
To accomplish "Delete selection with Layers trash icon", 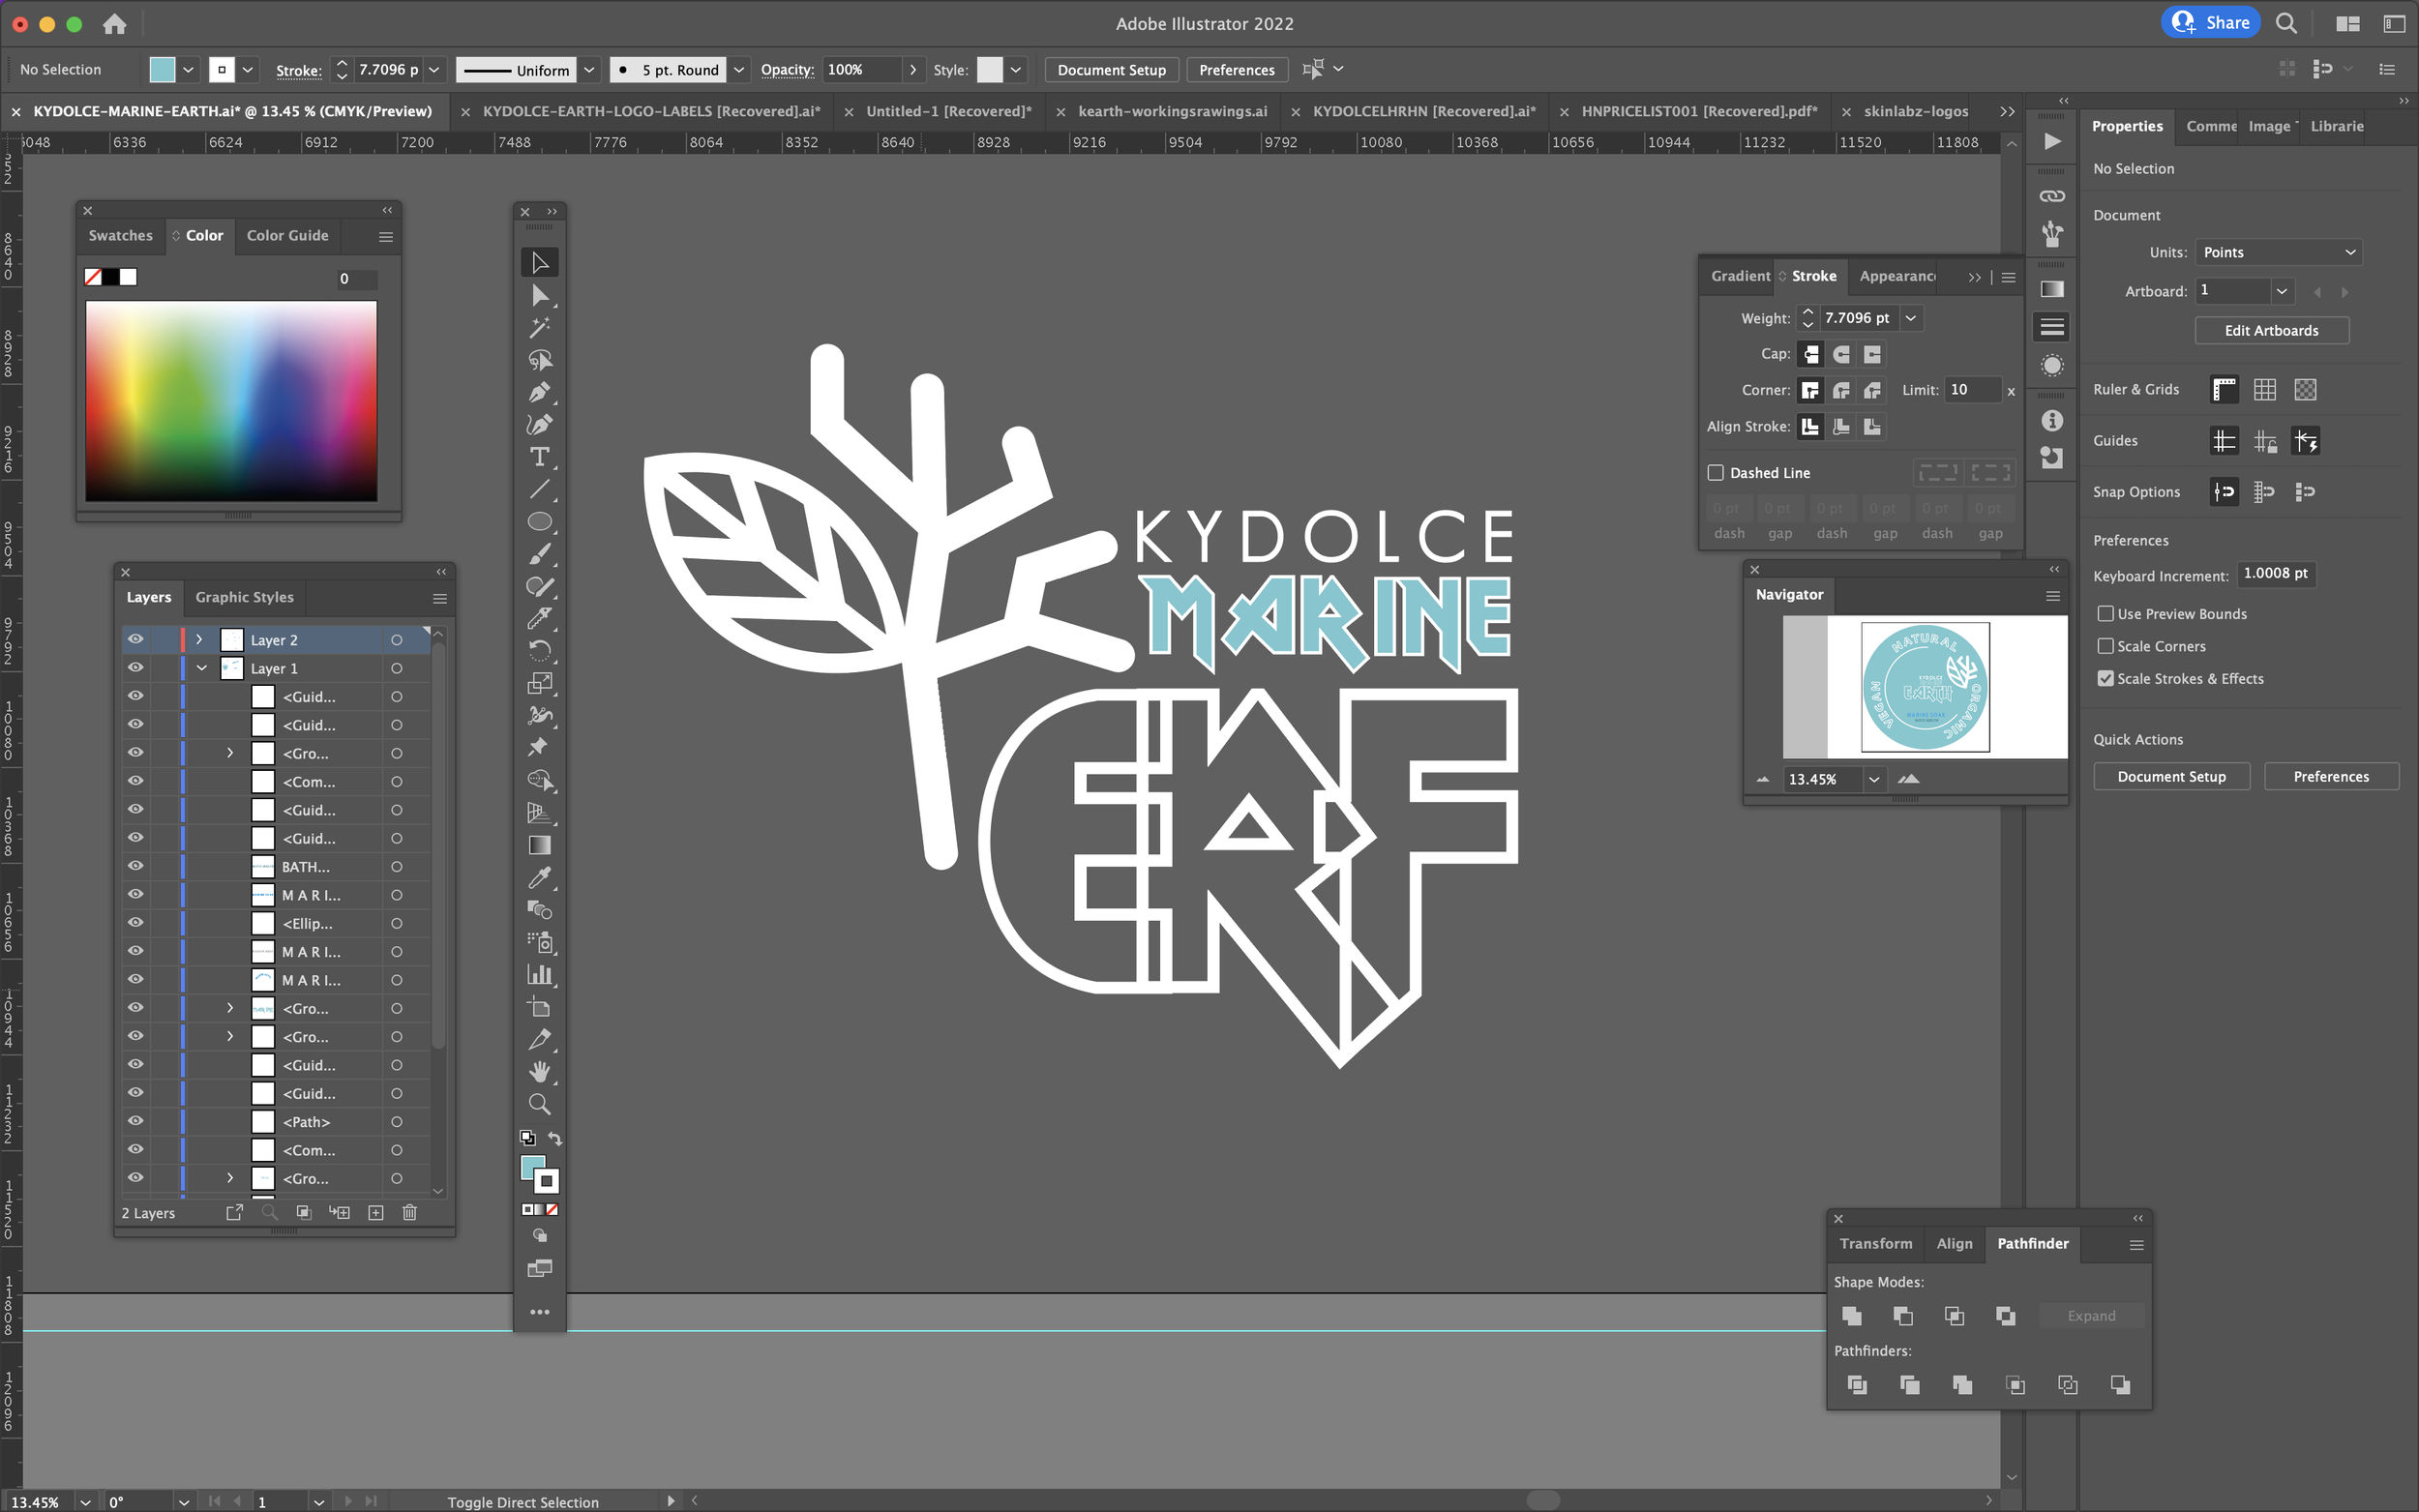I will tap(409, 1212).
